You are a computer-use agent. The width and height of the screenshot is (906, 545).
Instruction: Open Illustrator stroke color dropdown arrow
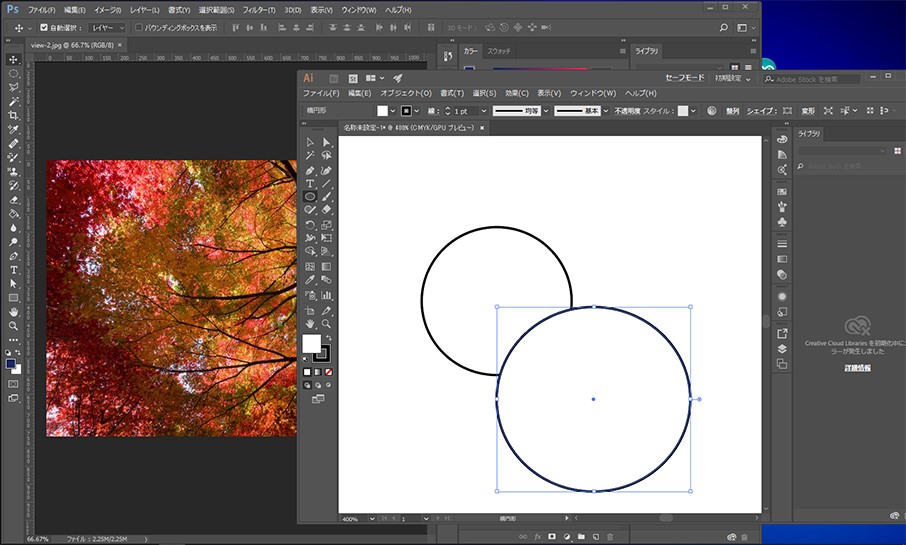tap(417, 111)
